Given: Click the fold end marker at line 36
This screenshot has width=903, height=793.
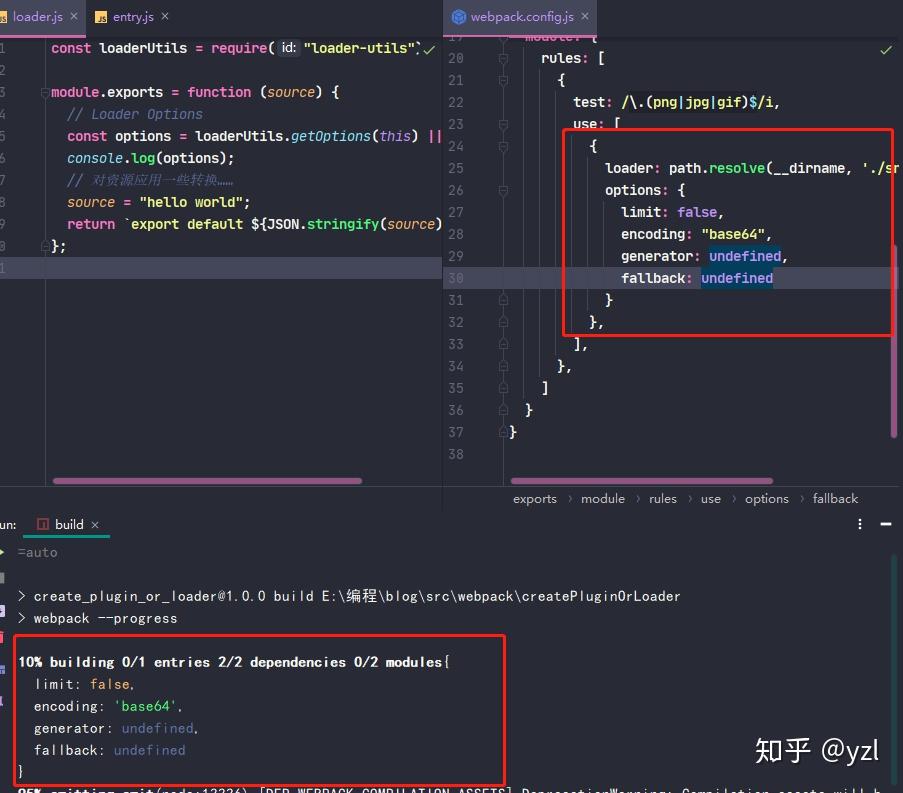Looking at the screenshot, I should coord(503,410).
